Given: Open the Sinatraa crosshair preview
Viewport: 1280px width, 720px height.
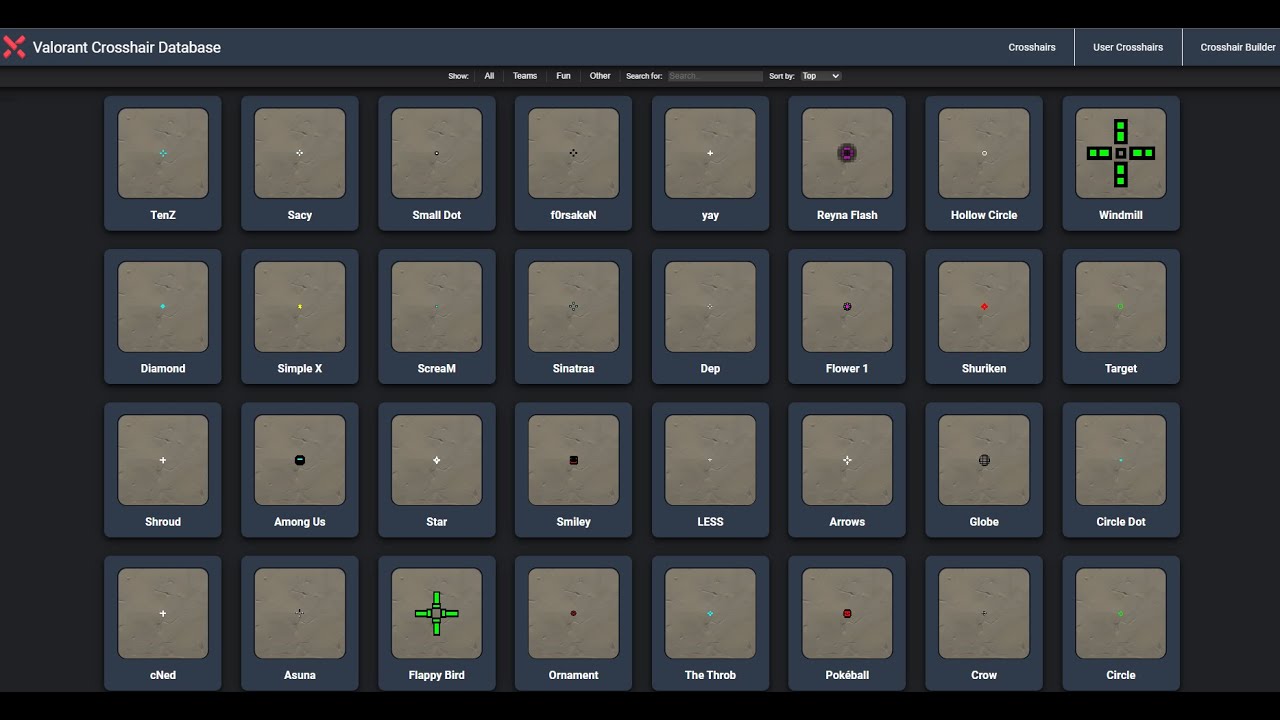Looking at the screenshot, I should tap(574, 306).
